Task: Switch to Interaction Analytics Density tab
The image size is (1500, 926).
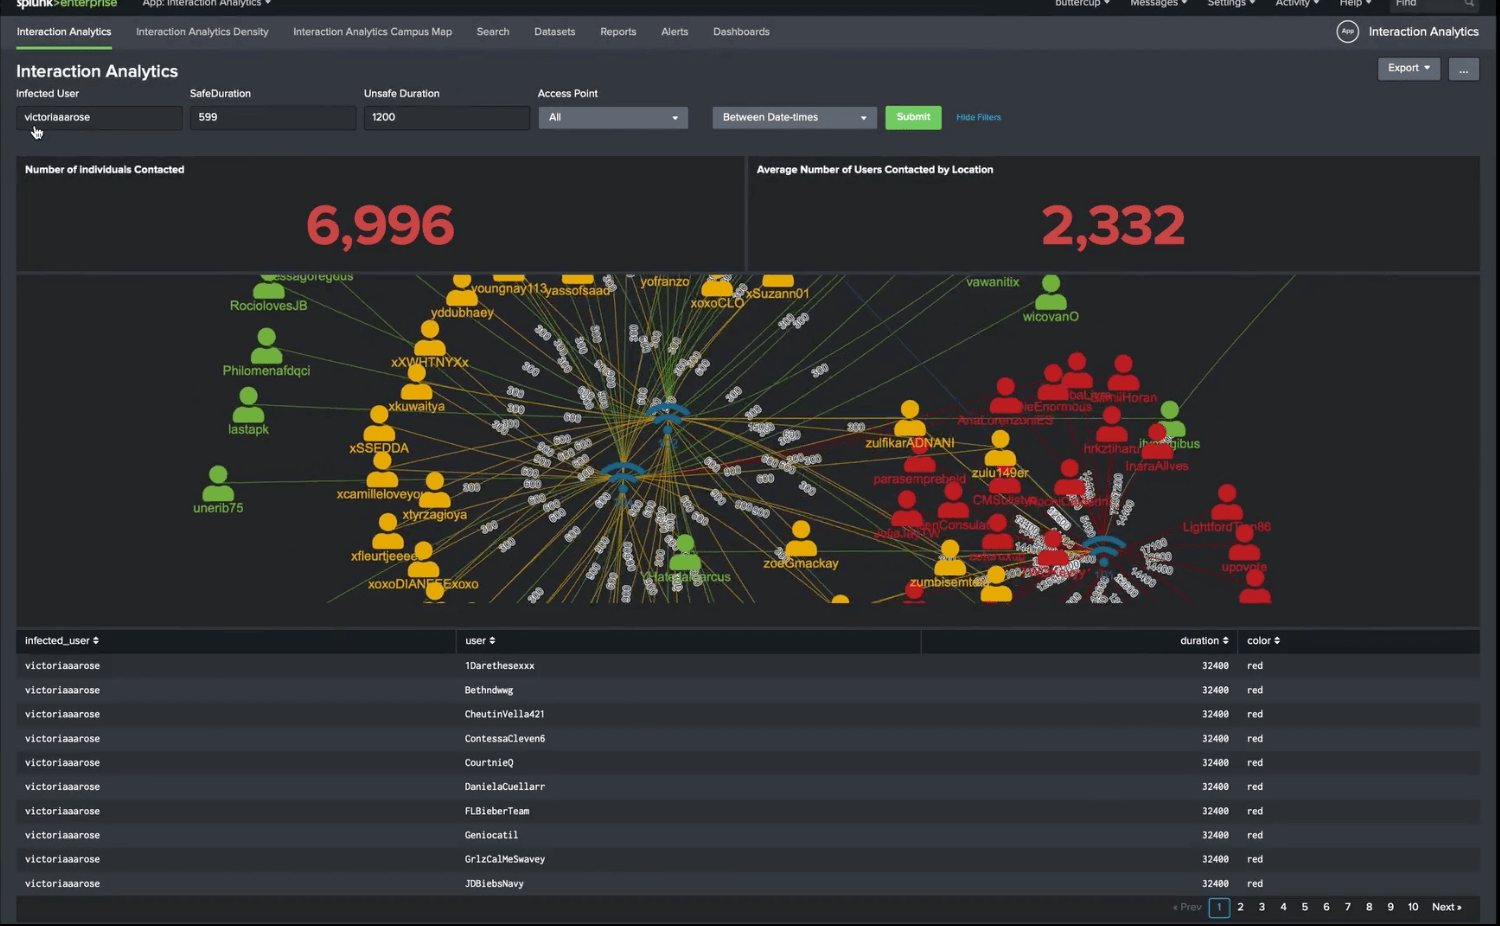Action: (x=202, y=32)
